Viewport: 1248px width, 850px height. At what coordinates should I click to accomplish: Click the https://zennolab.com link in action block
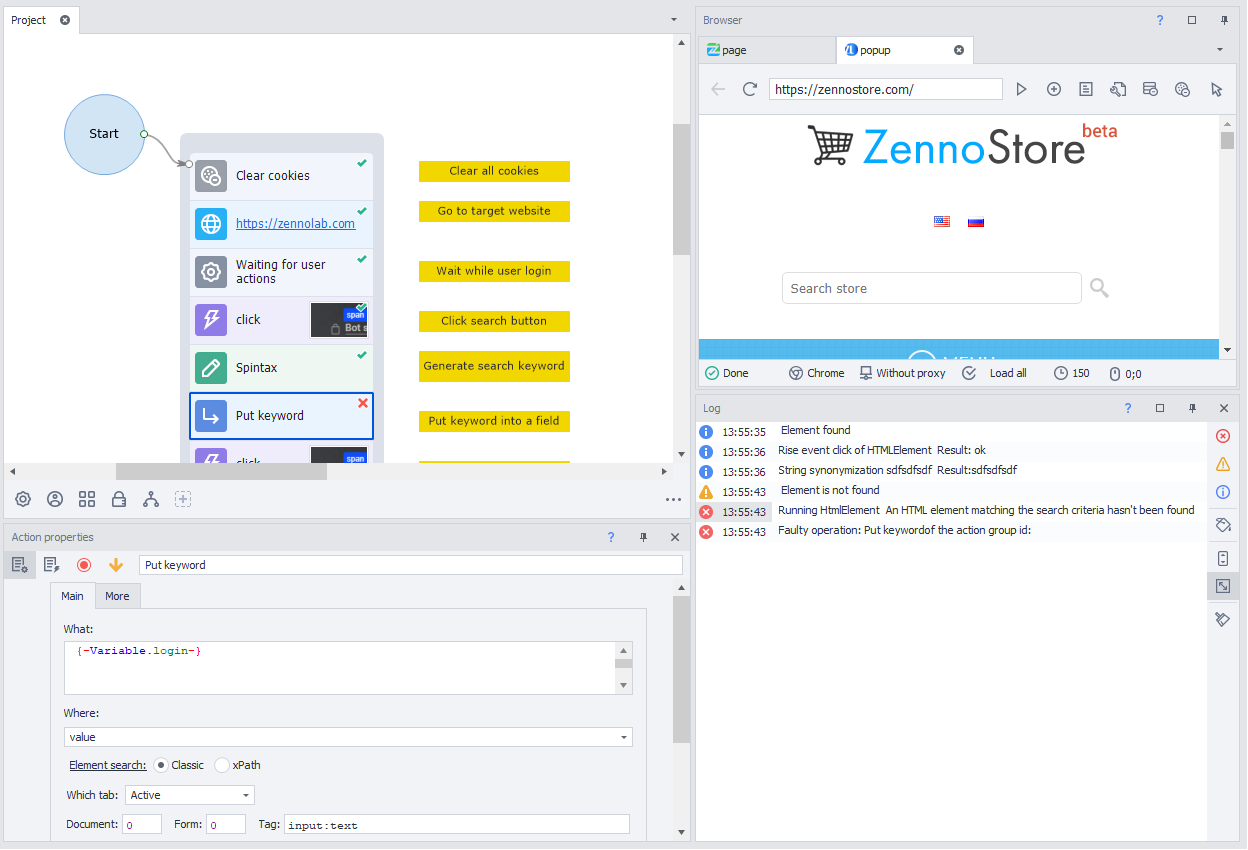point(295,224)
